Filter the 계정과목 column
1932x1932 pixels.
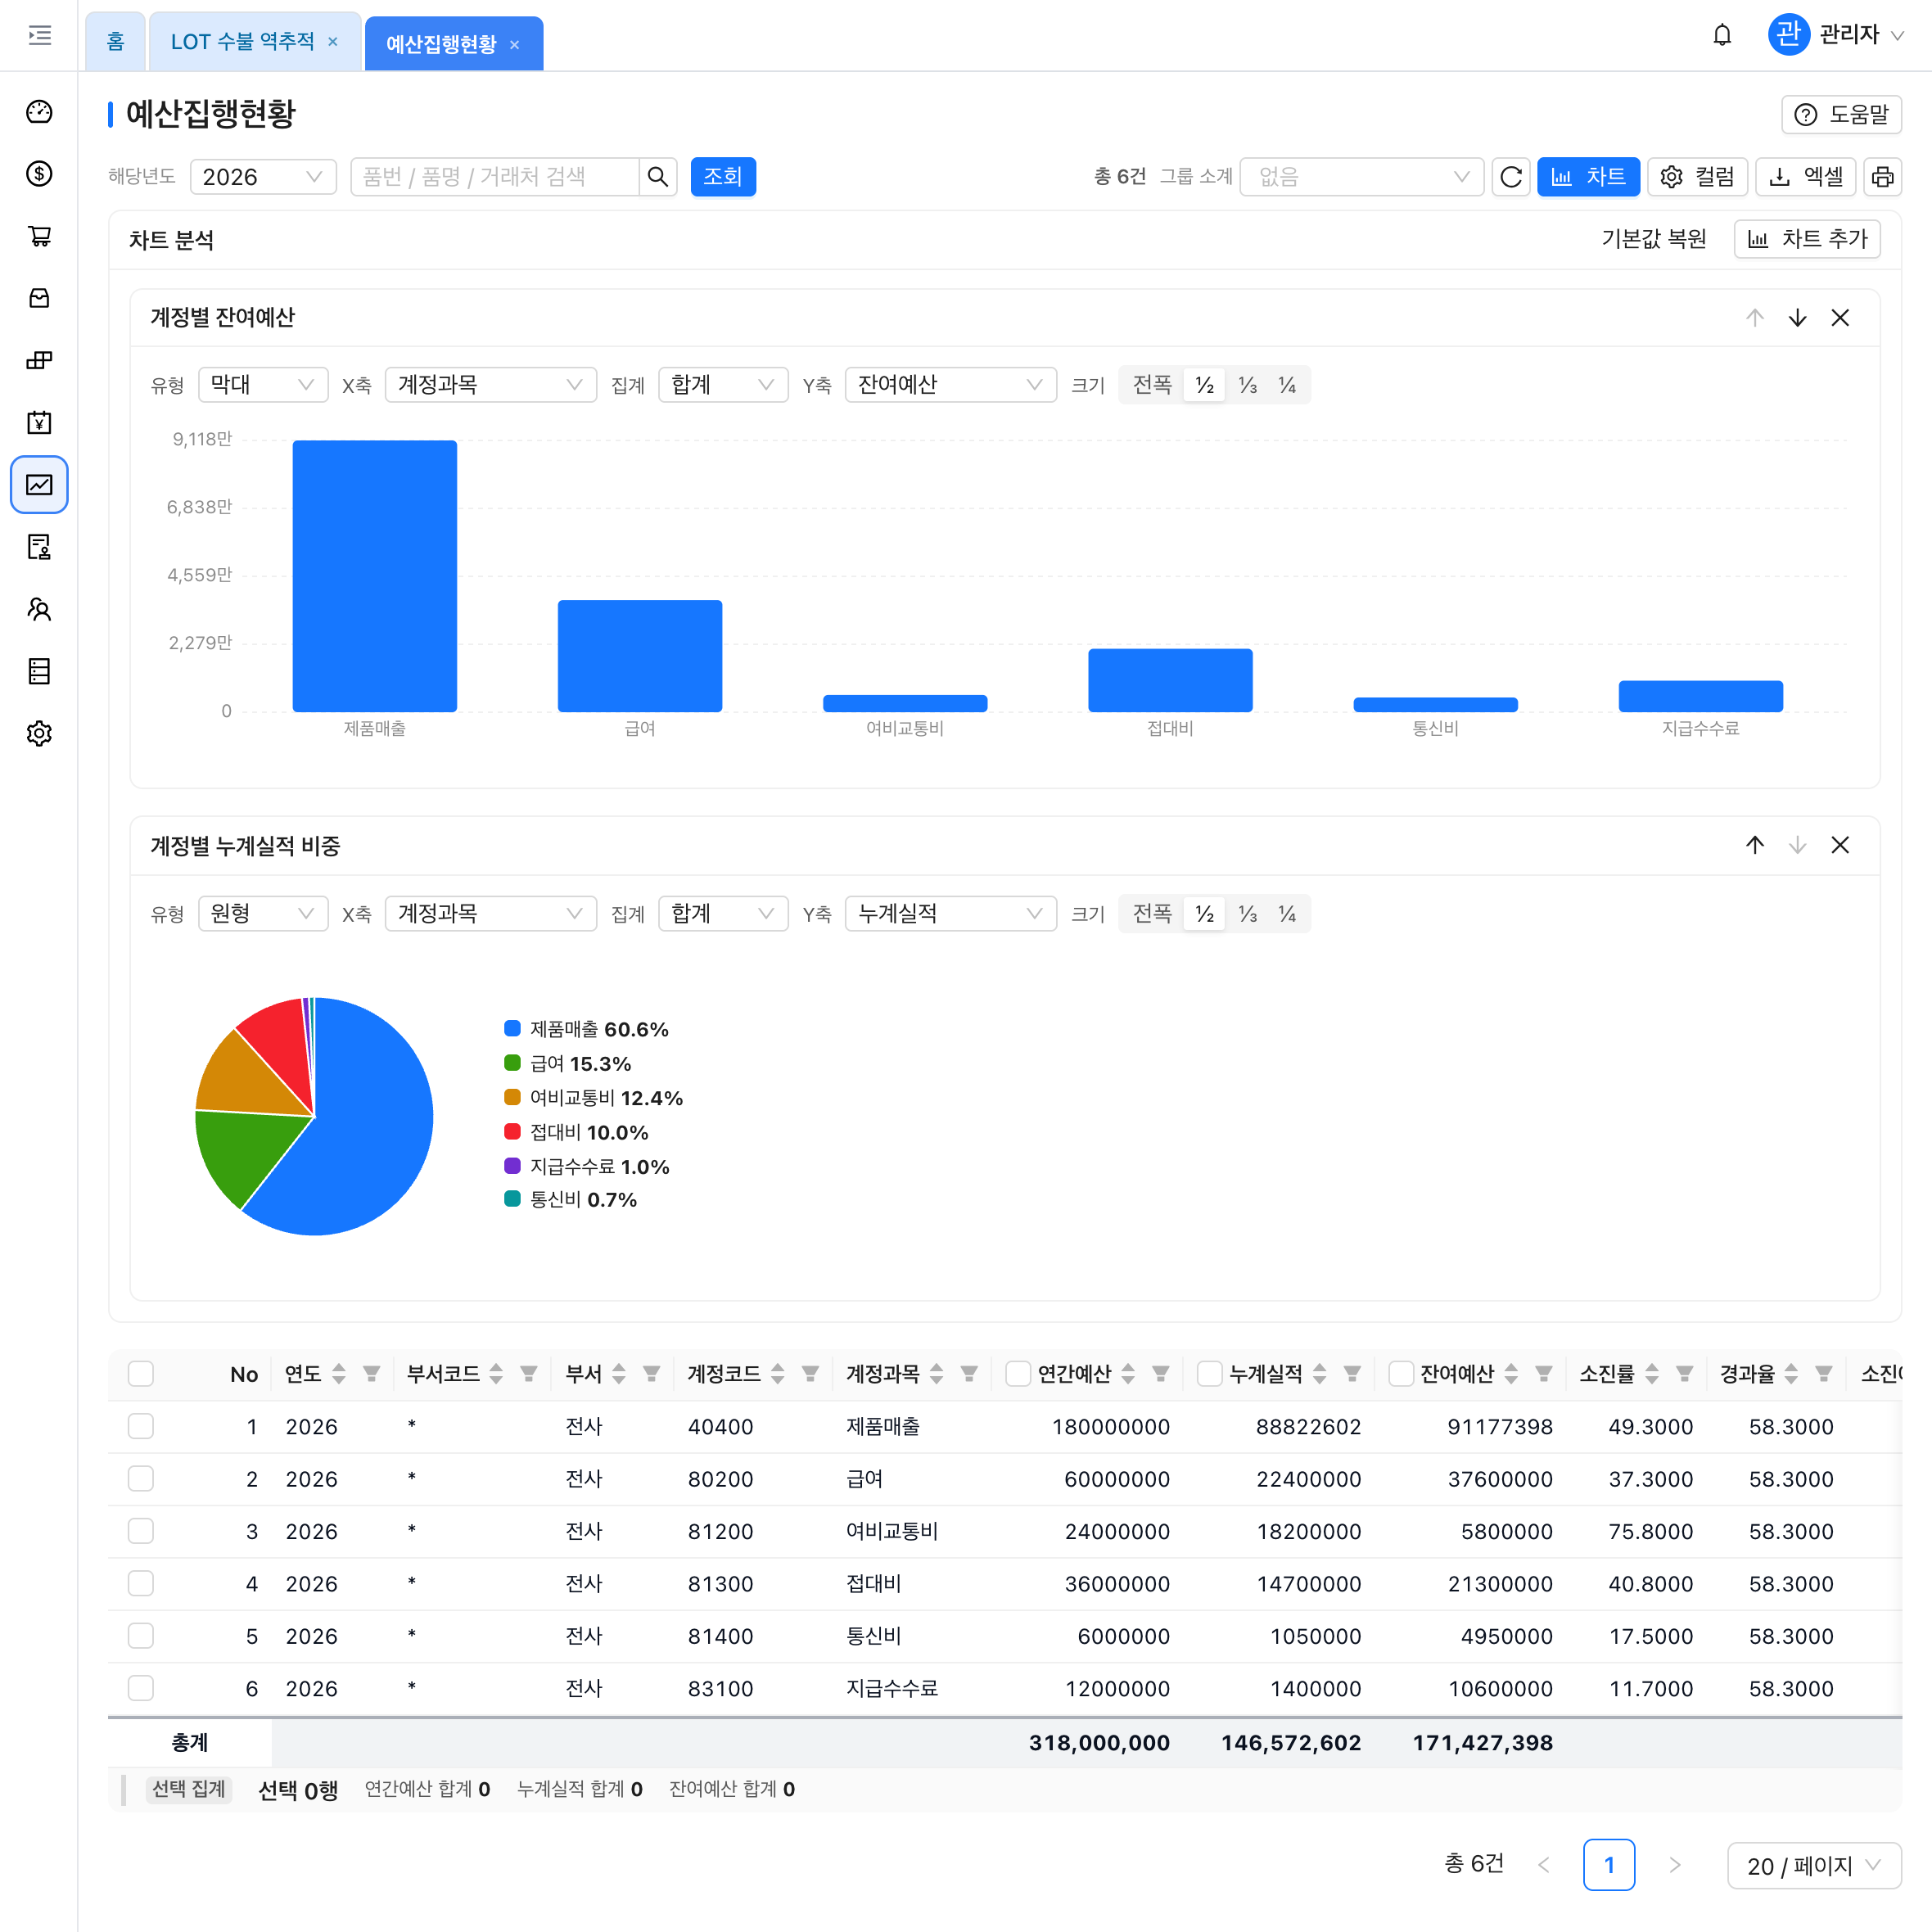969,1374
